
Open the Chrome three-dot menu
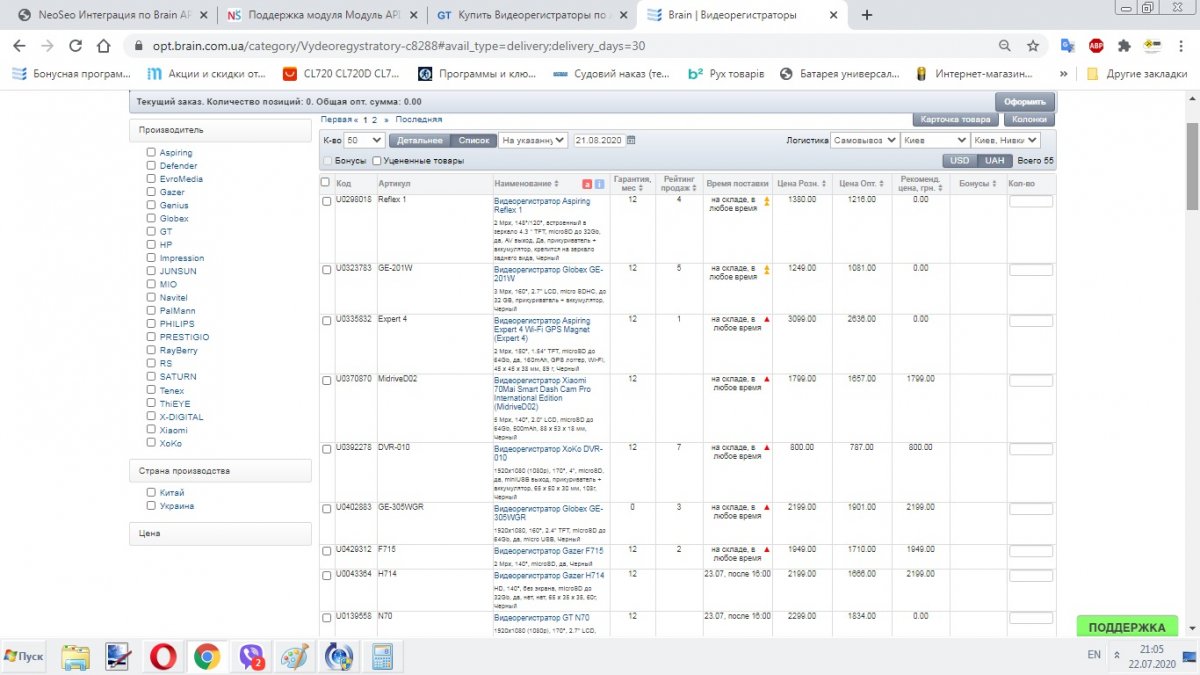click(1181, 46)
